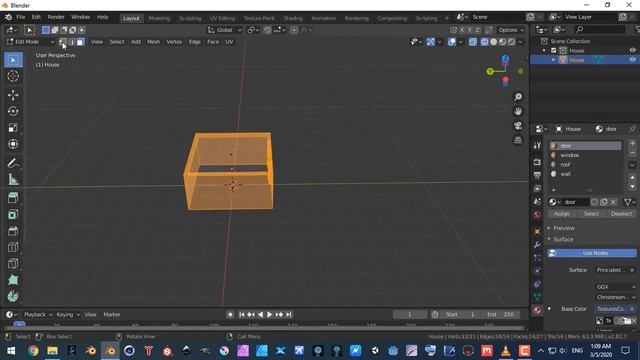This screenshot has width=640, height=360.
Task: Select the Knife tool
Action: (13, 264)
